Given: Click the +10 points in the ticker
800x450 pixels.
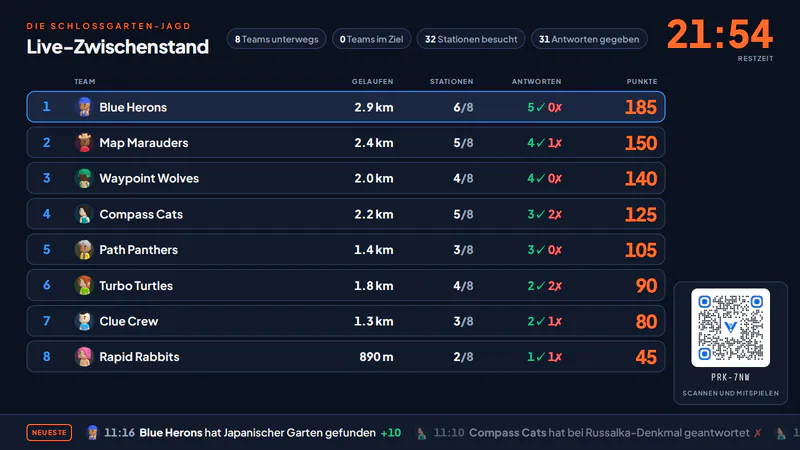Looking at the screenshot, I should [x=391, y=433].
